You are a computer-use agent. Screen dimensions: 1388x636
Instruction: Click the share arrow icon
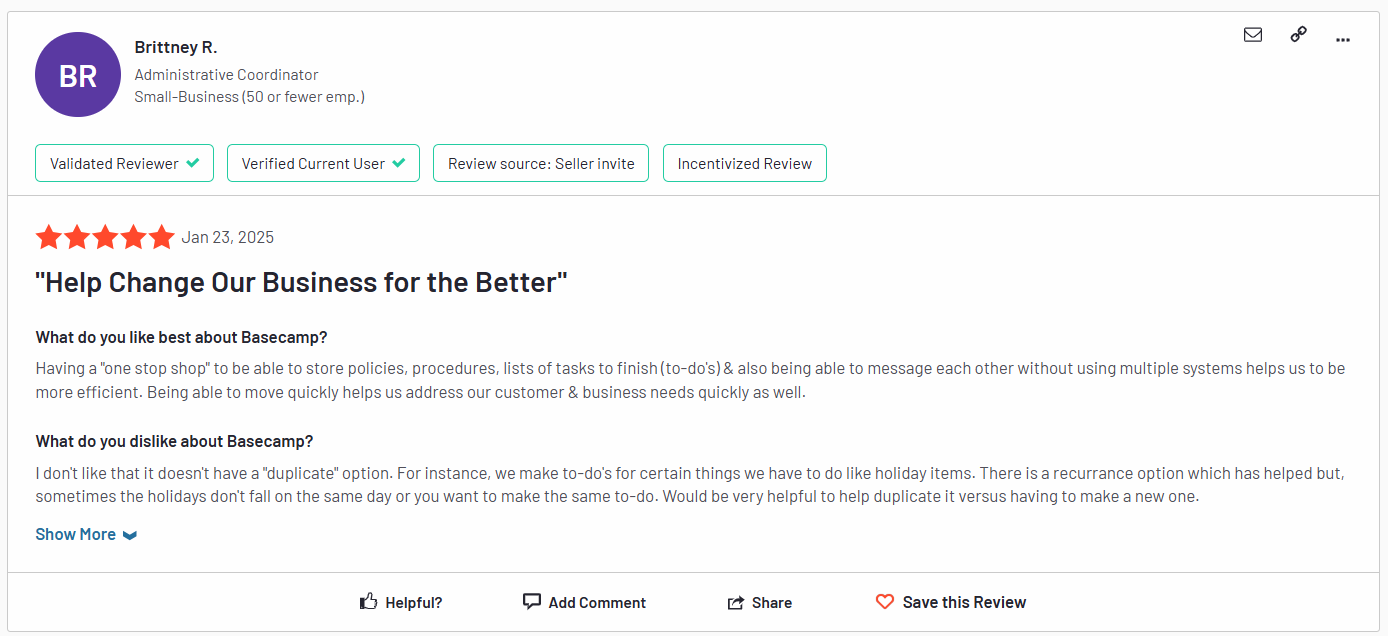(x=736, y=602)
